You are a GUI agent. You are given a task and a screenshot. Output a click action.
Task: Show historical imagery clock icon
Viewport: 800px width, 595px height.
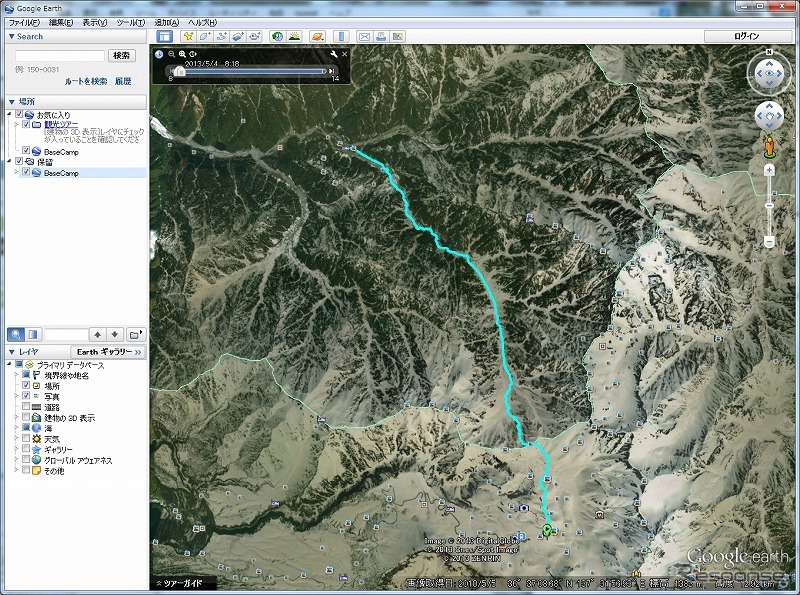pos(277,36)
